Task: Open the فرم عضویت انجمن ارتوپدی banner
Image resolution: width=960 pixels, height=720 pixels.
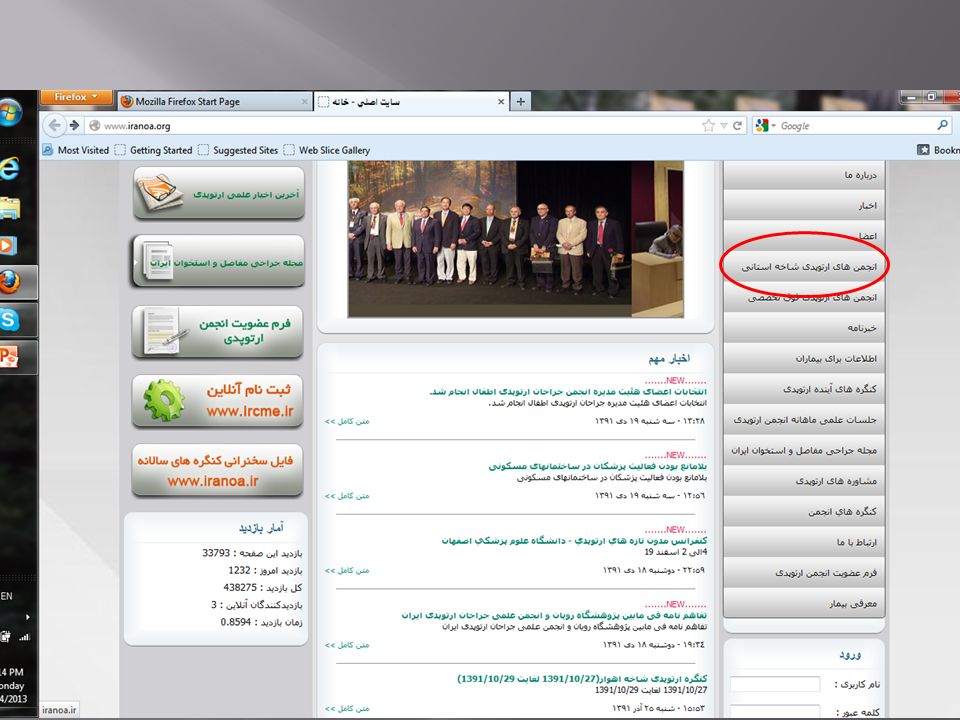Action: click(218, 331)
